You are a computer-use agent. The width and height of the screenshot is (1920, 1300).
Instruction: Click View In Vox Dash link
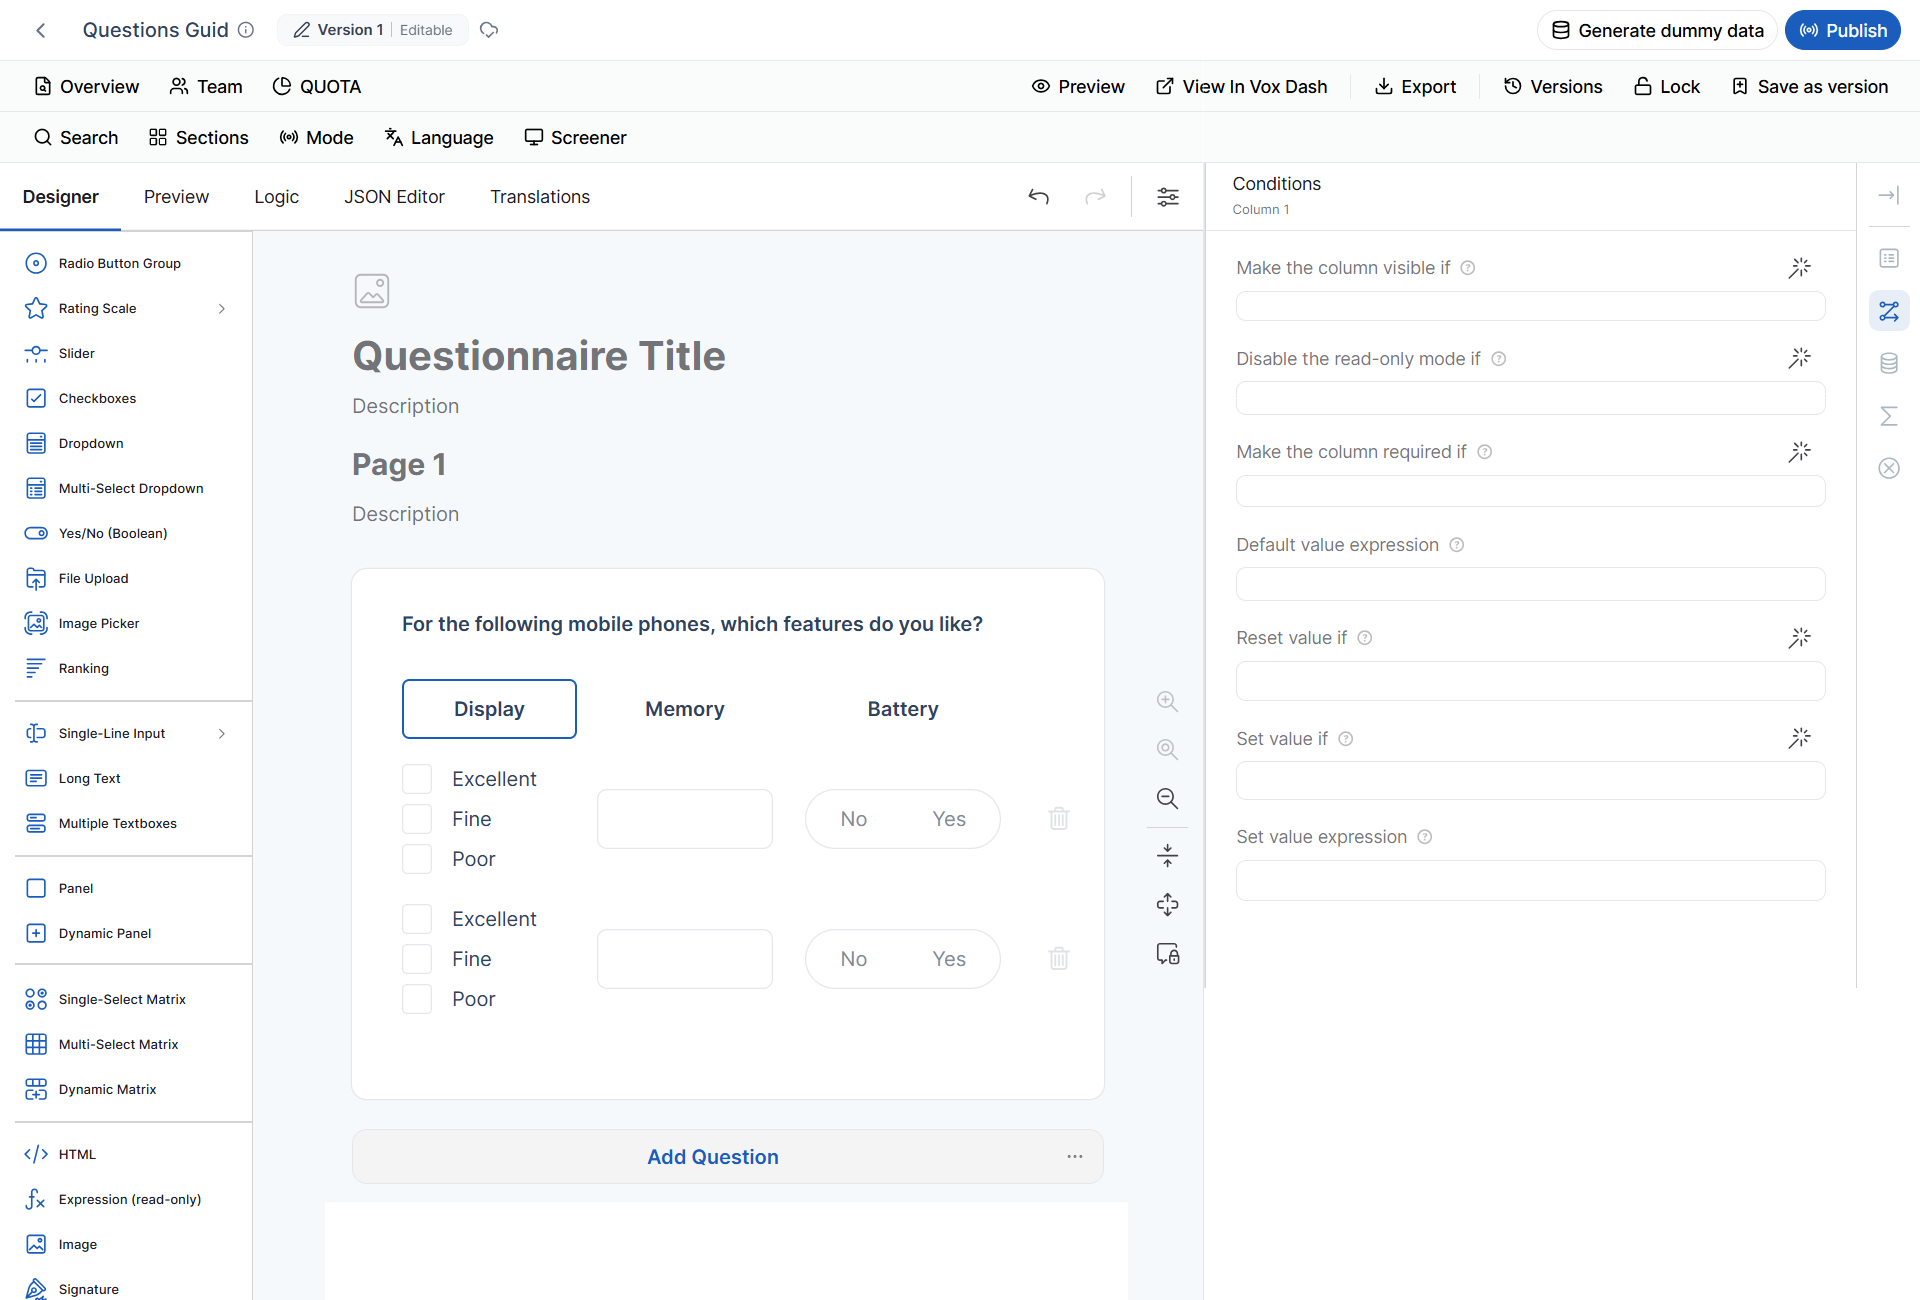(x=1241, y=87)
